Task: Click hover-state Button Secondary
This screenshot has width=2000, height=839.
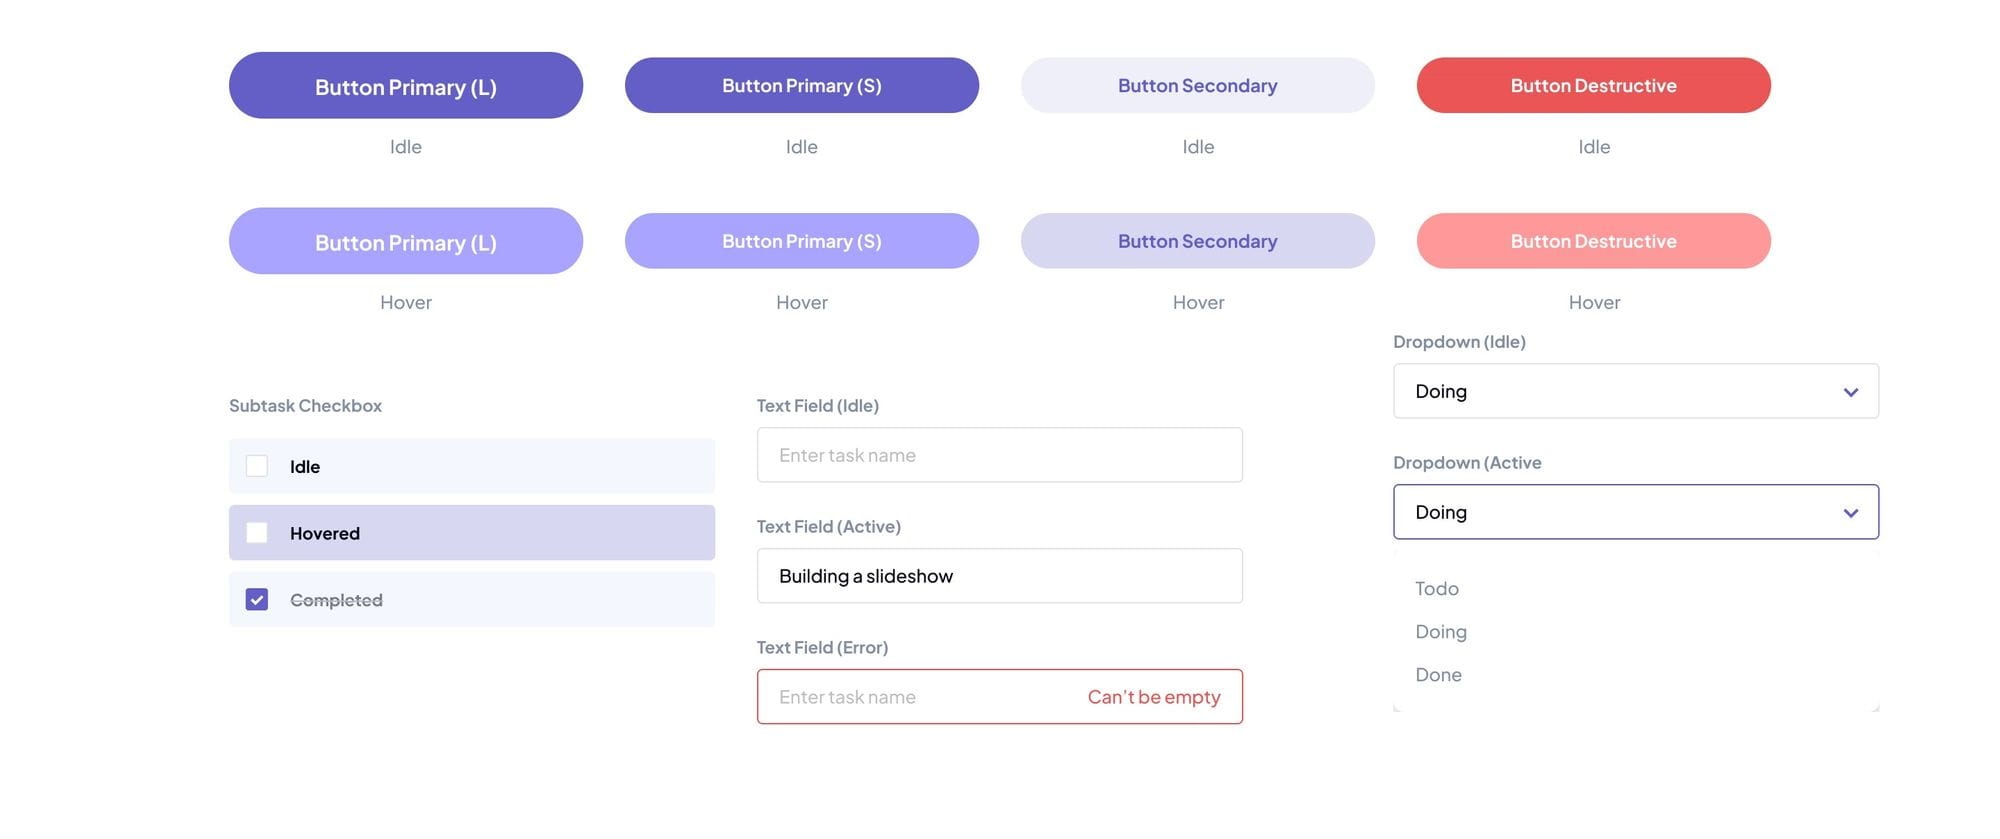Action: [x=1197, y=241]
